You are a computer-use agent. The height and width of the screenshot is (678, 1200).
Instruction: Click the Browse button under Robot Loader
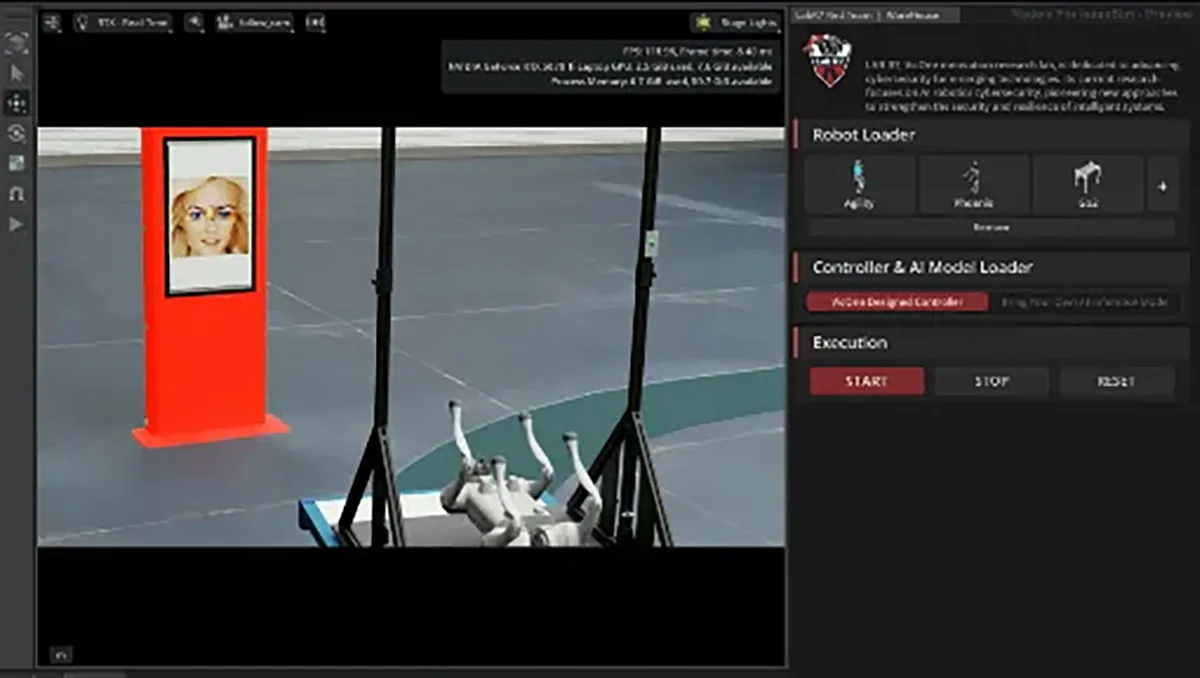(991, 227)
